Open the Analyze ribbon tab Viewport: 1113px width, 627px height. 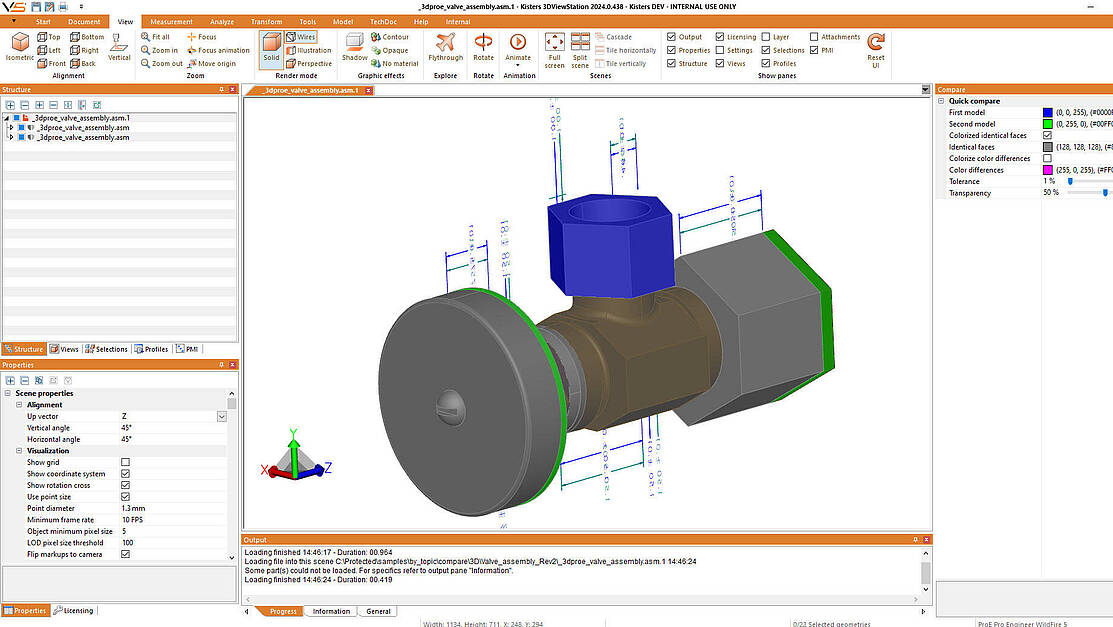pos(221,22)
